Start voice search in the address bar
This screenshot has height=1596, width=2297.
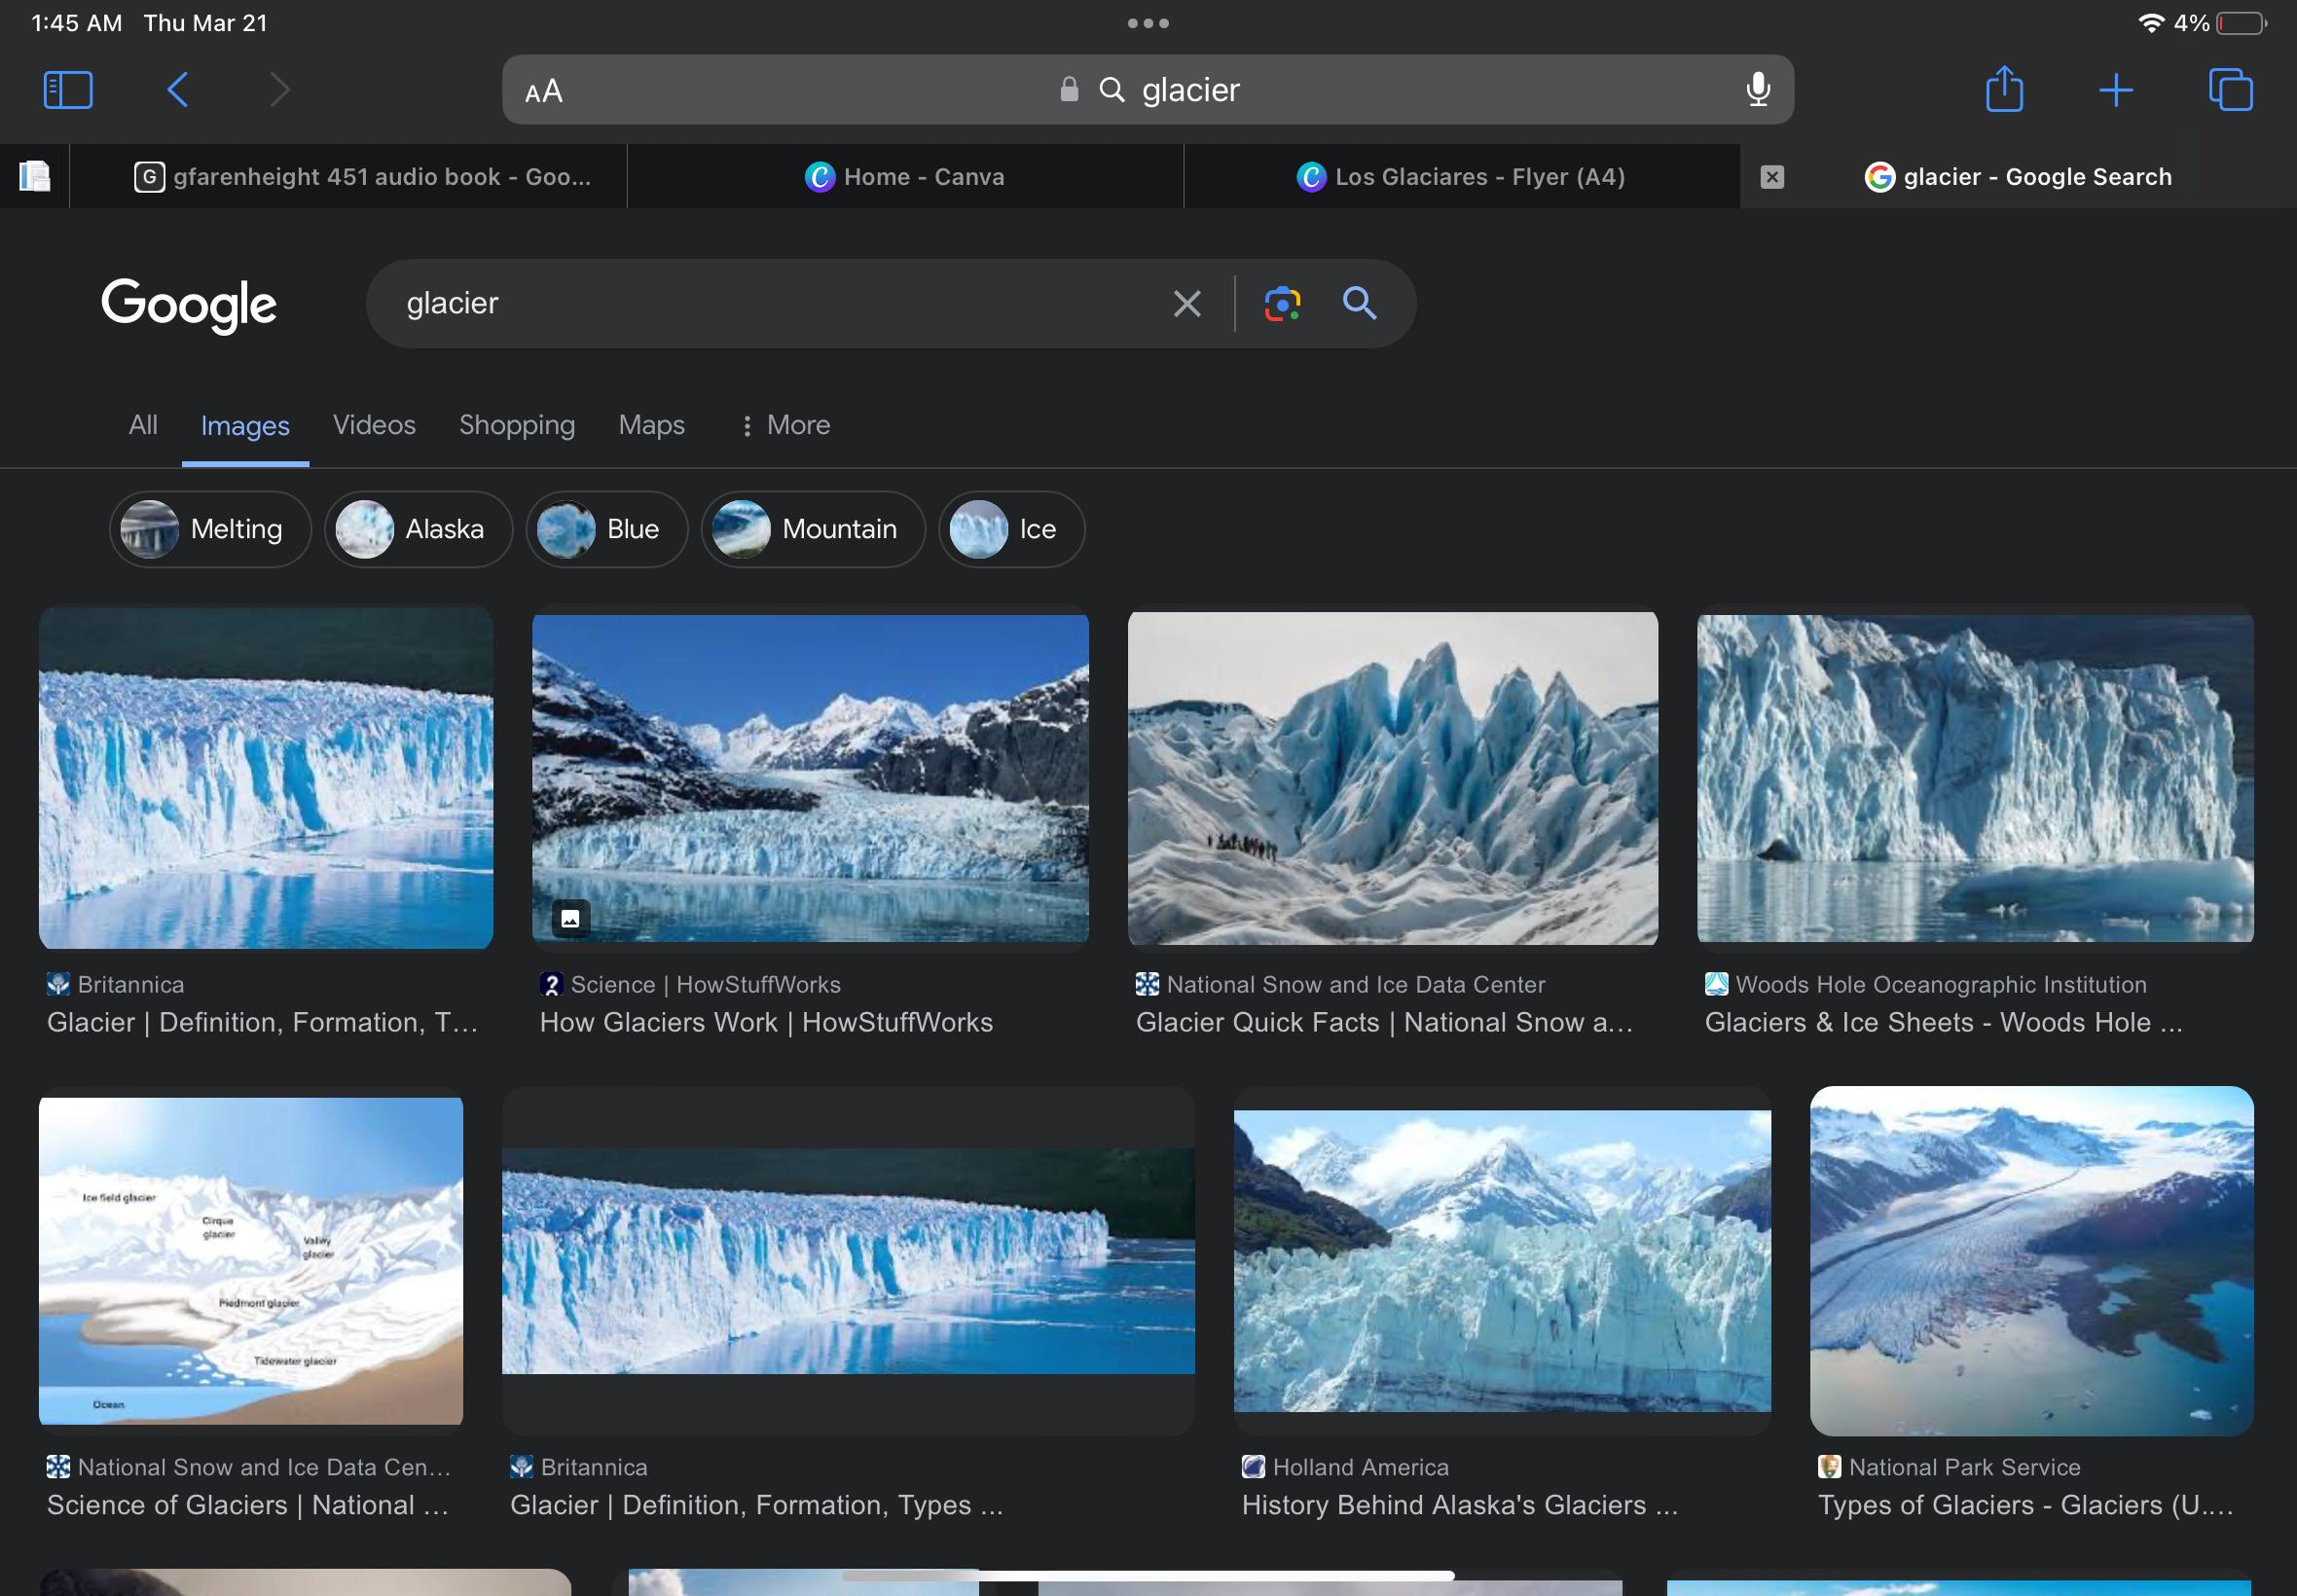(x=1758, y=90)
